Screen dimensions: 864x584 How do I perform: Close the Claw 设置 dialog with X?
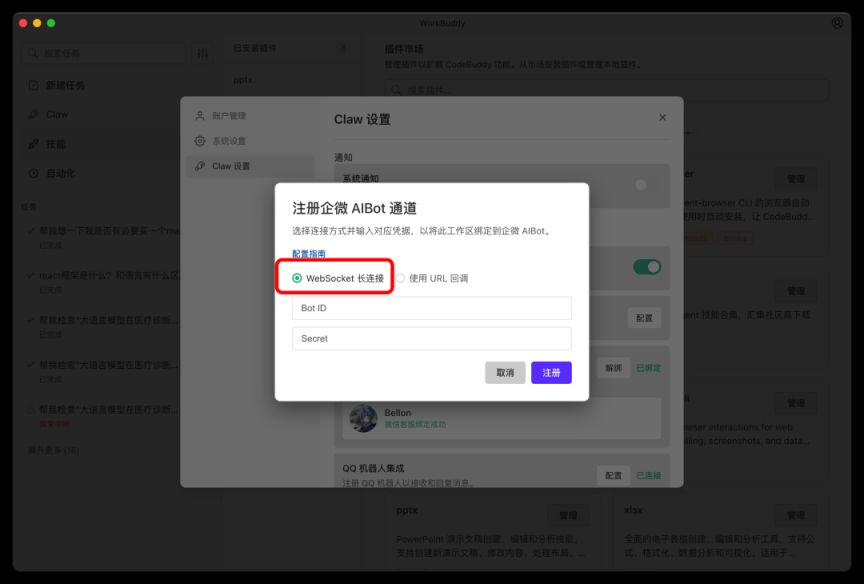662,118
